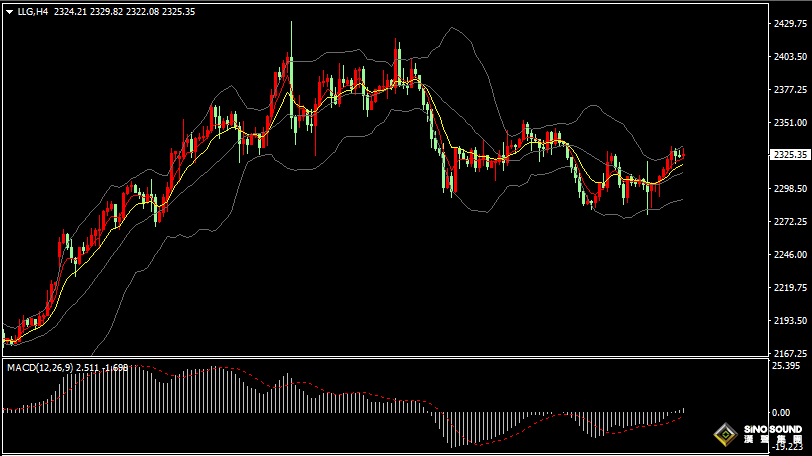Click the triangle arrow before LLG,H4

(9, 11)
